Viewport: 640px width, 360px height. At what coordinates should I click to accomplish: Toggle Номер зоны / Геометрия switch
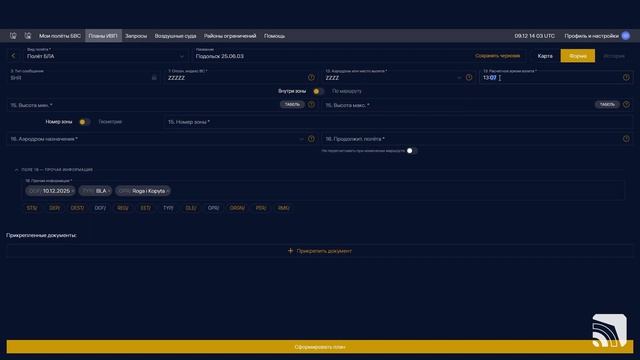point(84,122)
